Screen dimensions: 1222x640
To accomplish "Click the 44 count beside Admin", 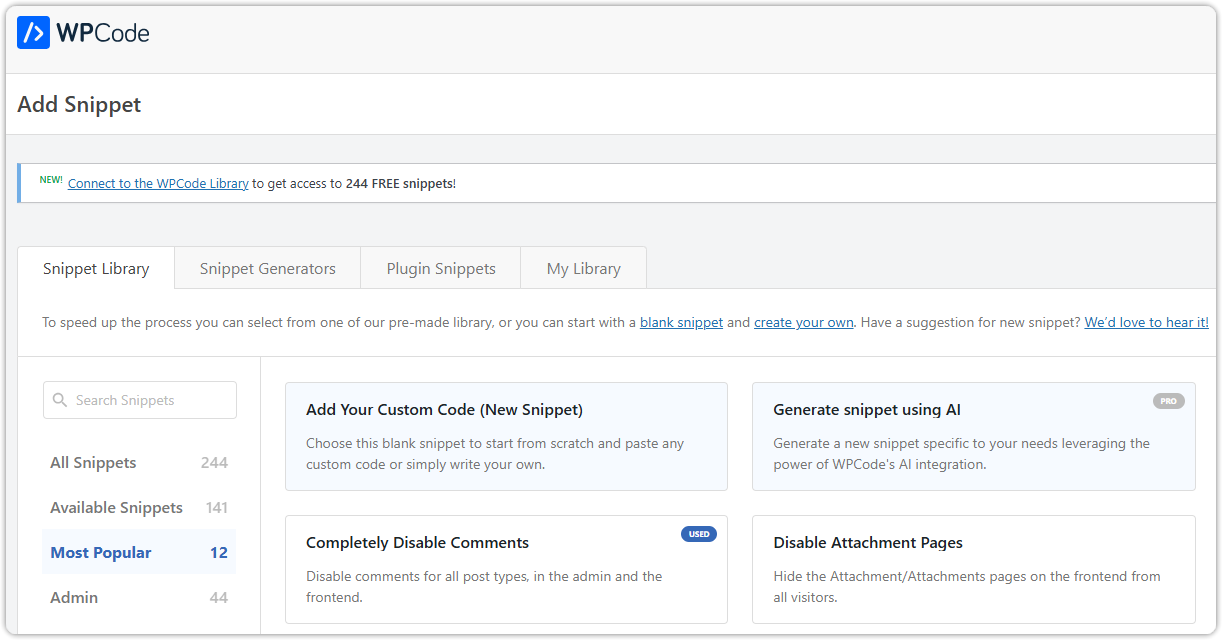I will [219, 597].
